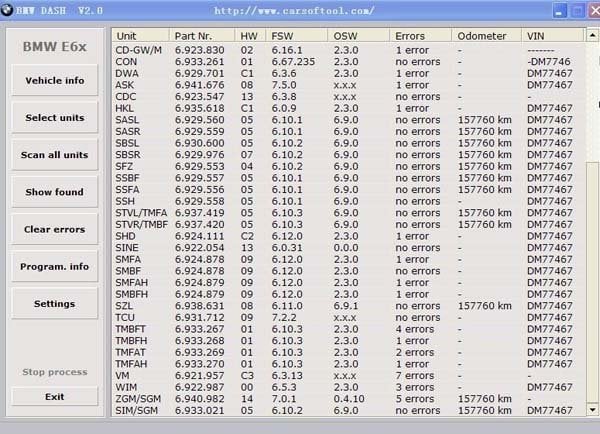This screenshot has width=600, height=434.
Task: Select the STVL/TMFA unit row
Action: [x=348, y=213]
